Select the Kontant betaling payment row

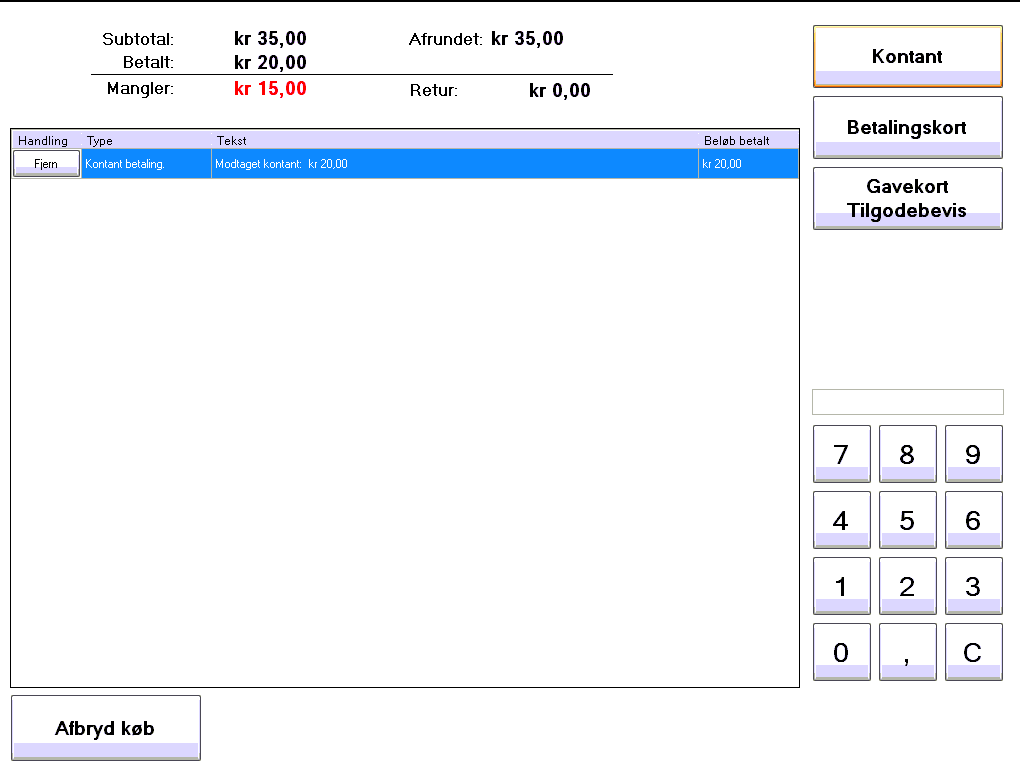[x=450, y=164]
